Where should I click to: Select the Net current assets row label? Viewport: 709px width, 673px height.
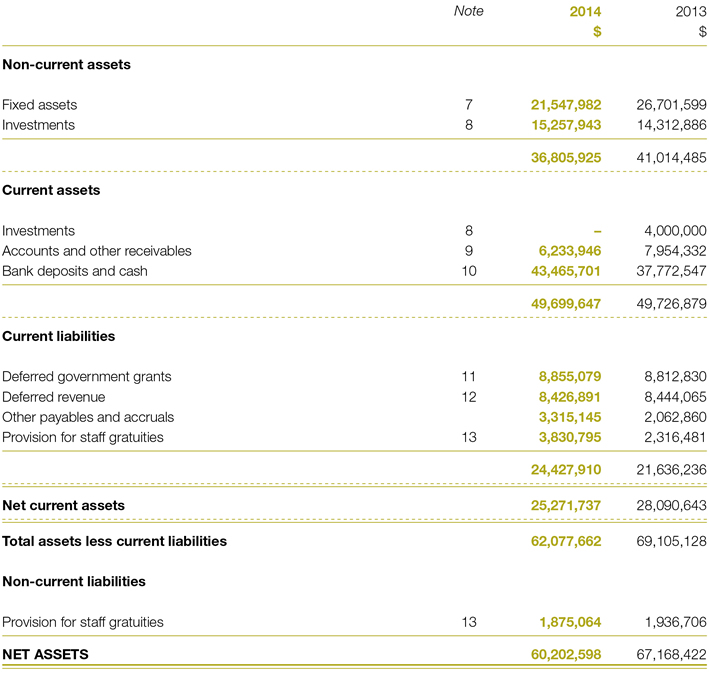tap(64, 506)
